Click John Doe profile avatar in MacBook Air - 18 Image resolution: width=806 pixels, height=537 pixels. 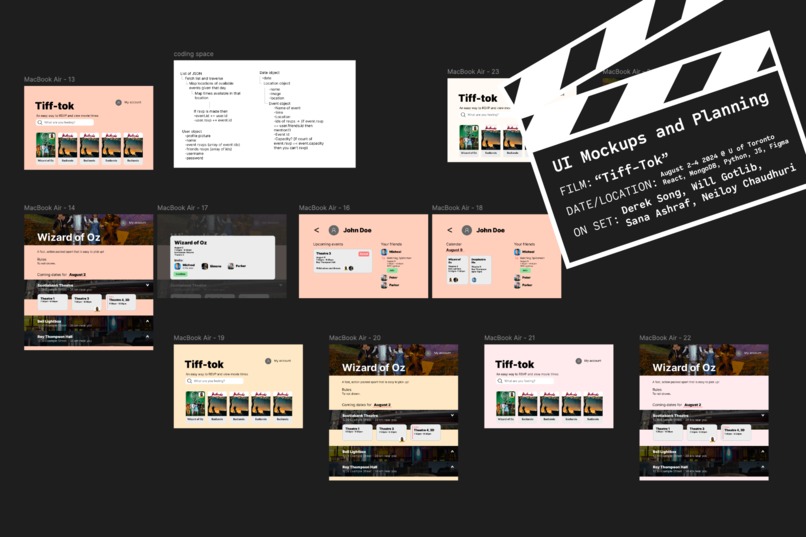[467, 230]
